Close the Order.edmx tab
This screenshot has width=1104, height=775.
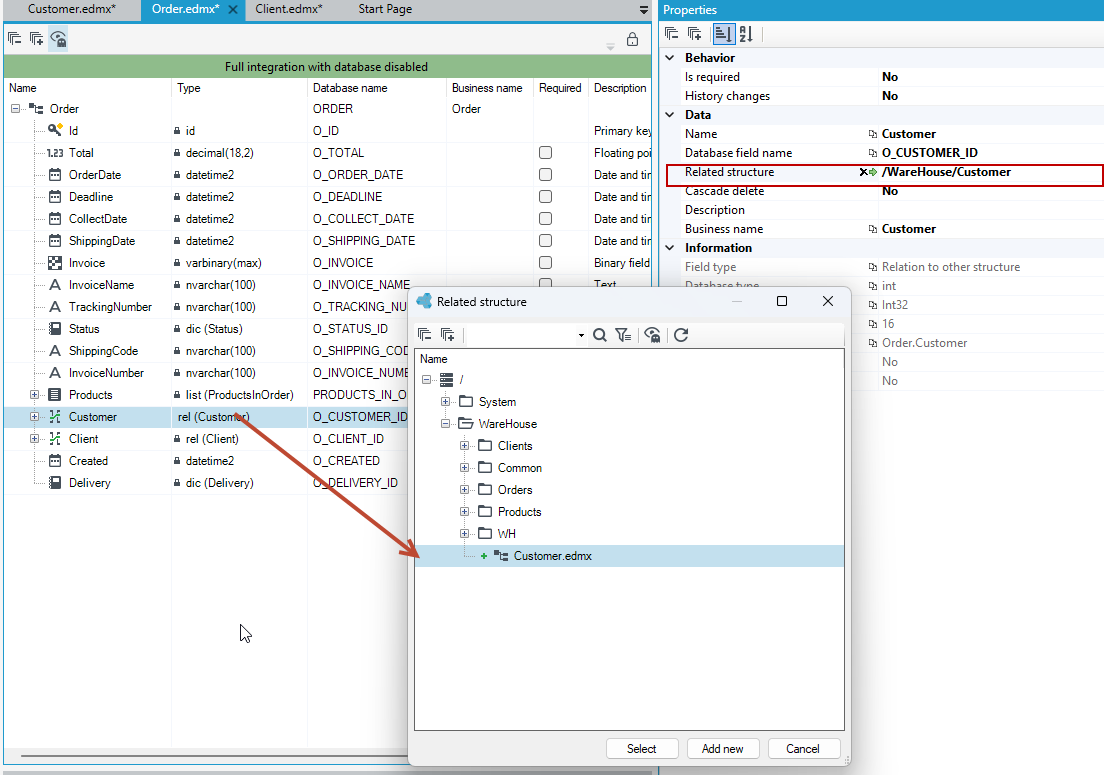[x=233, y=10]
